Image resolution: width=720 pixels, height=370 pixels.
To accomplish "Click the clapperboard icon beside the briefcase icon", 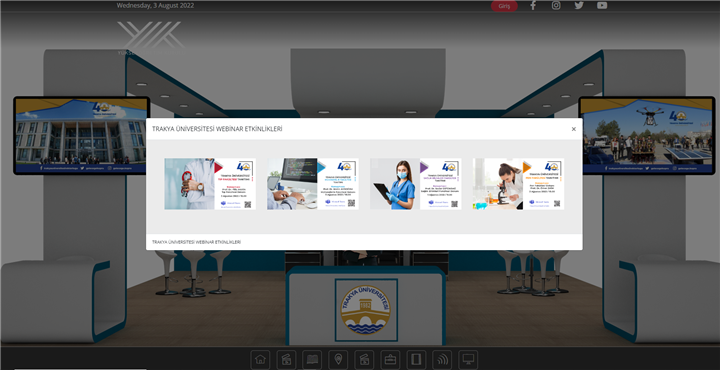I will coord(364,359).
